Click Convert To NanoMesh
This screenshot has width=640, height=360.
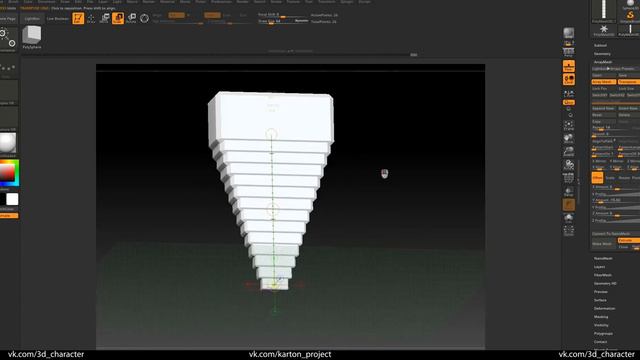point(616,234)
